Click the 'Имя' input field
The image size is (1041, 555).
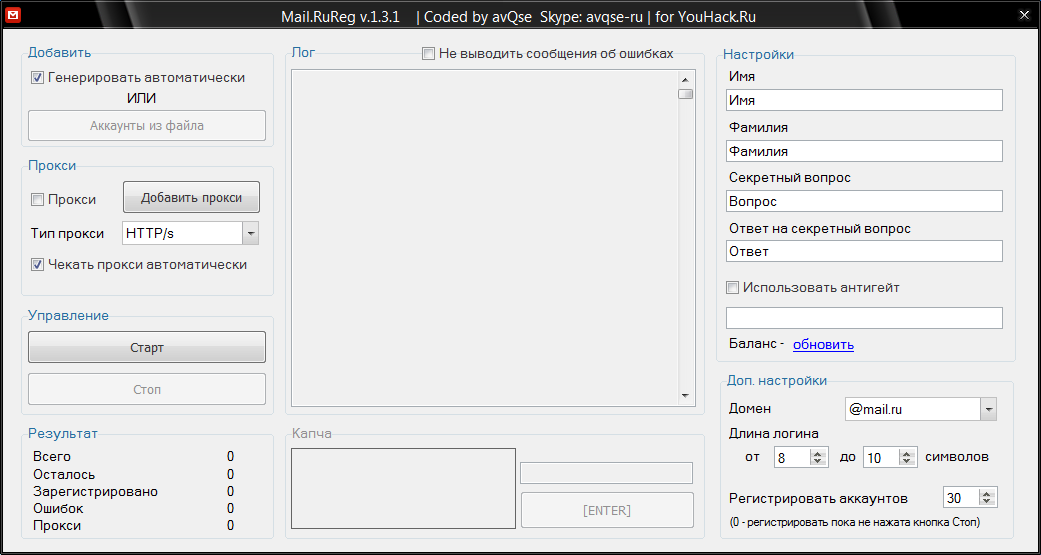(864, 100)
